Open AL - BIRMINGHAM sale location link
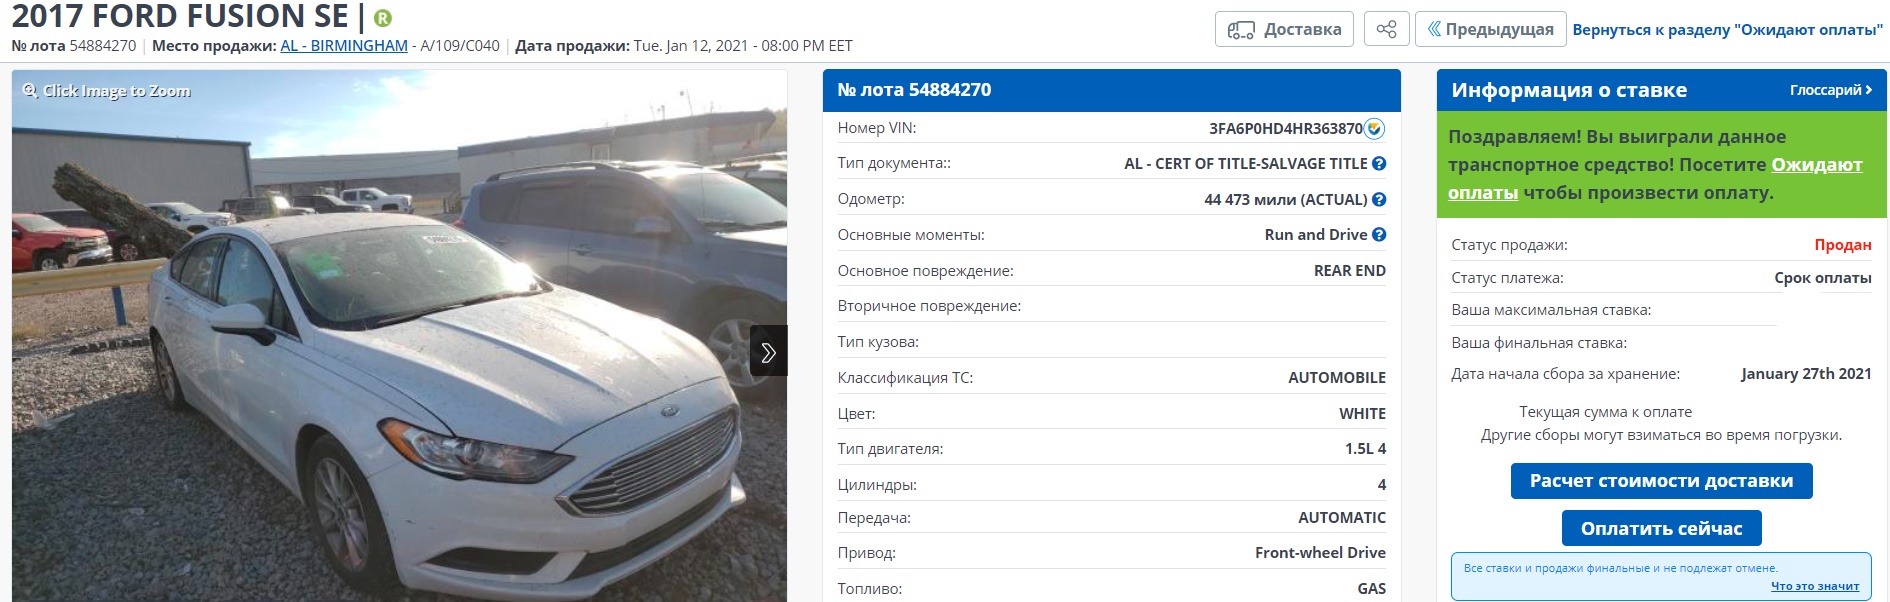The image size is (1890, 602). (x=344, y=46)
